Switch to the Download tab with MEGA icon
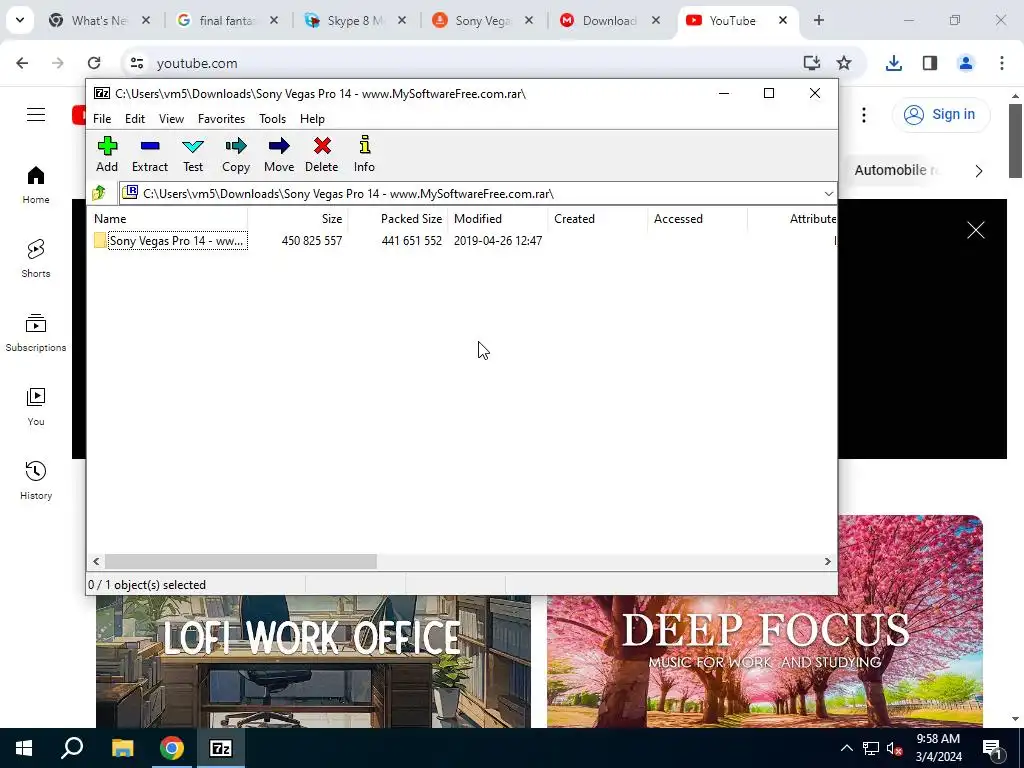Viewport: 1024px width, 768px height. 609,21
